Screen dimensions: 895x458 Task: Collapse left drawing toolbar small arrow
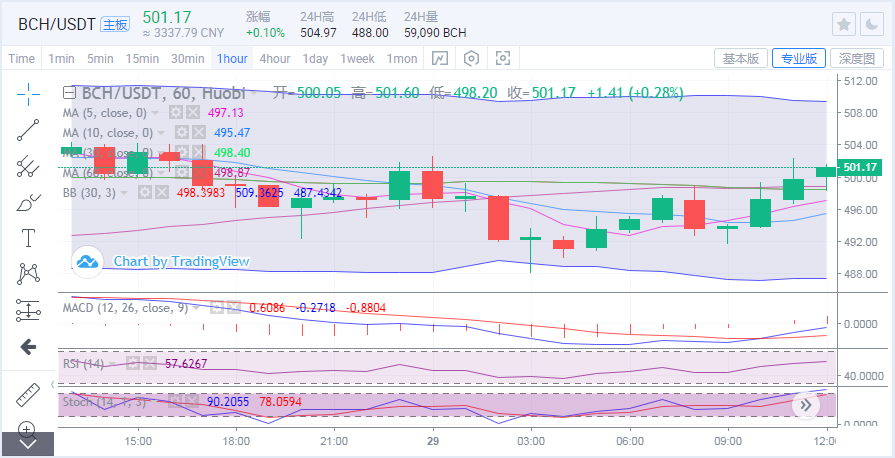(x=53, y=384)
